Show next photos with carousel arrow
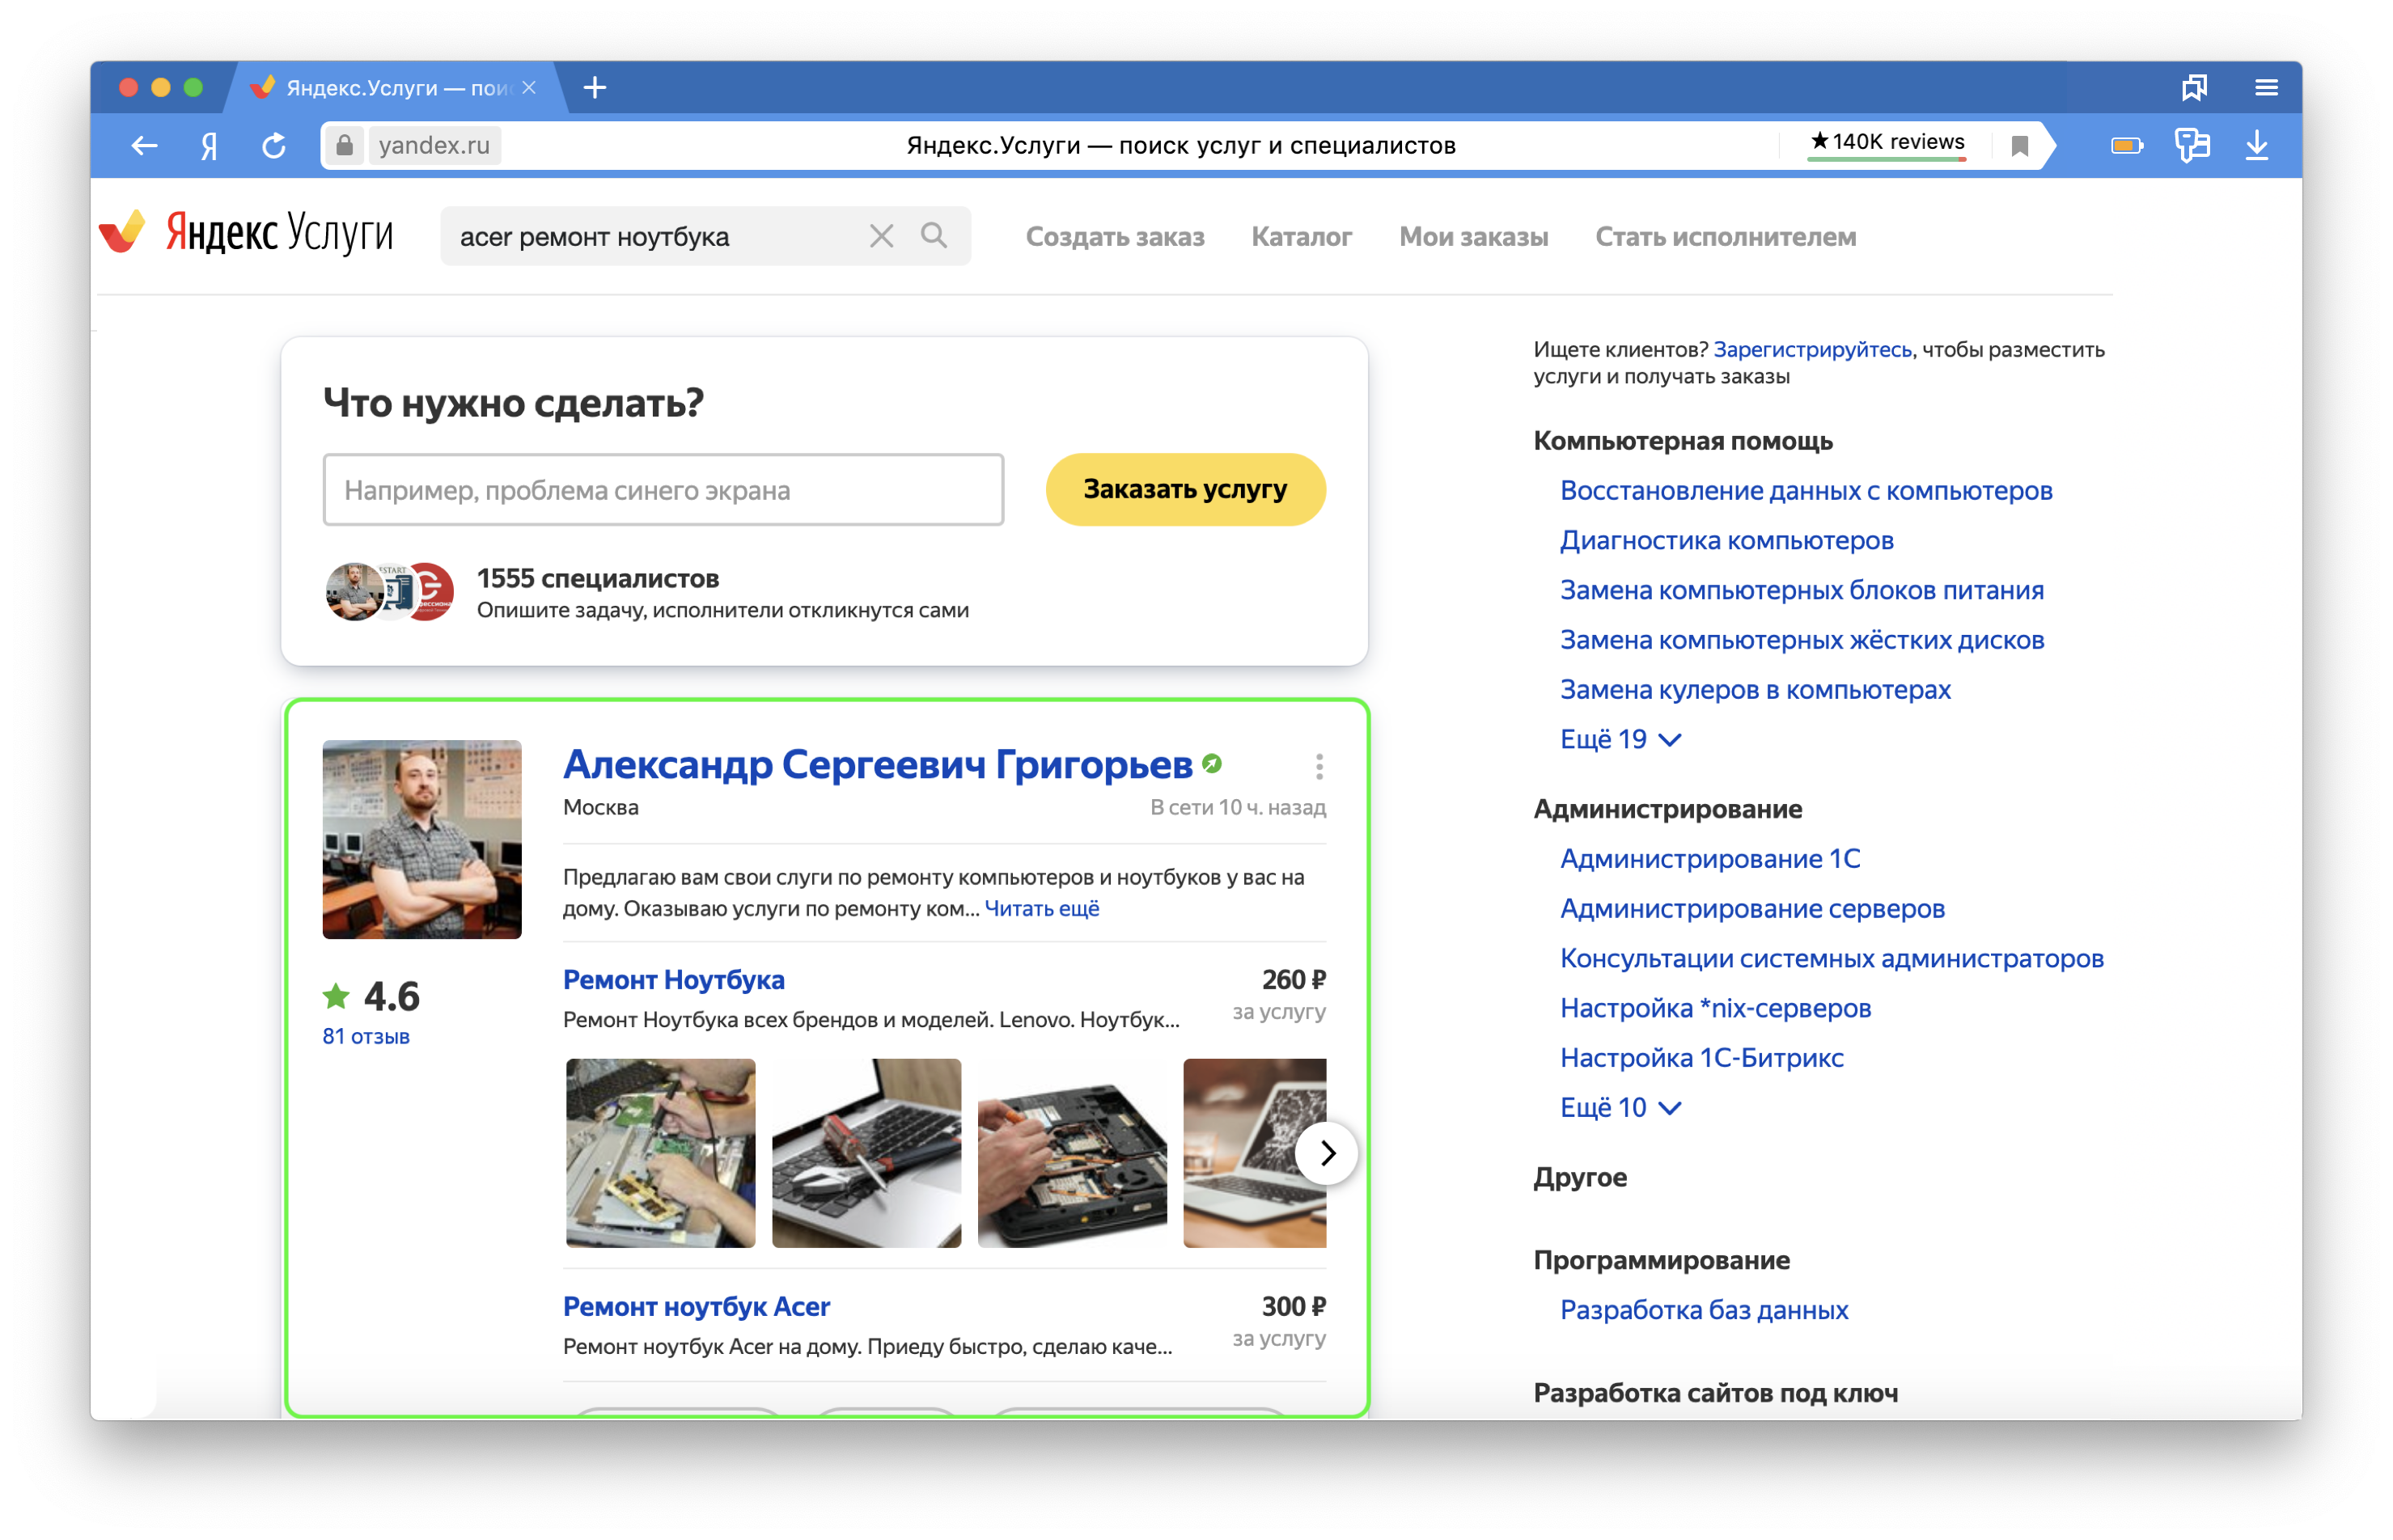The image size is (2393, 1540). (x=1326, y=1153)
